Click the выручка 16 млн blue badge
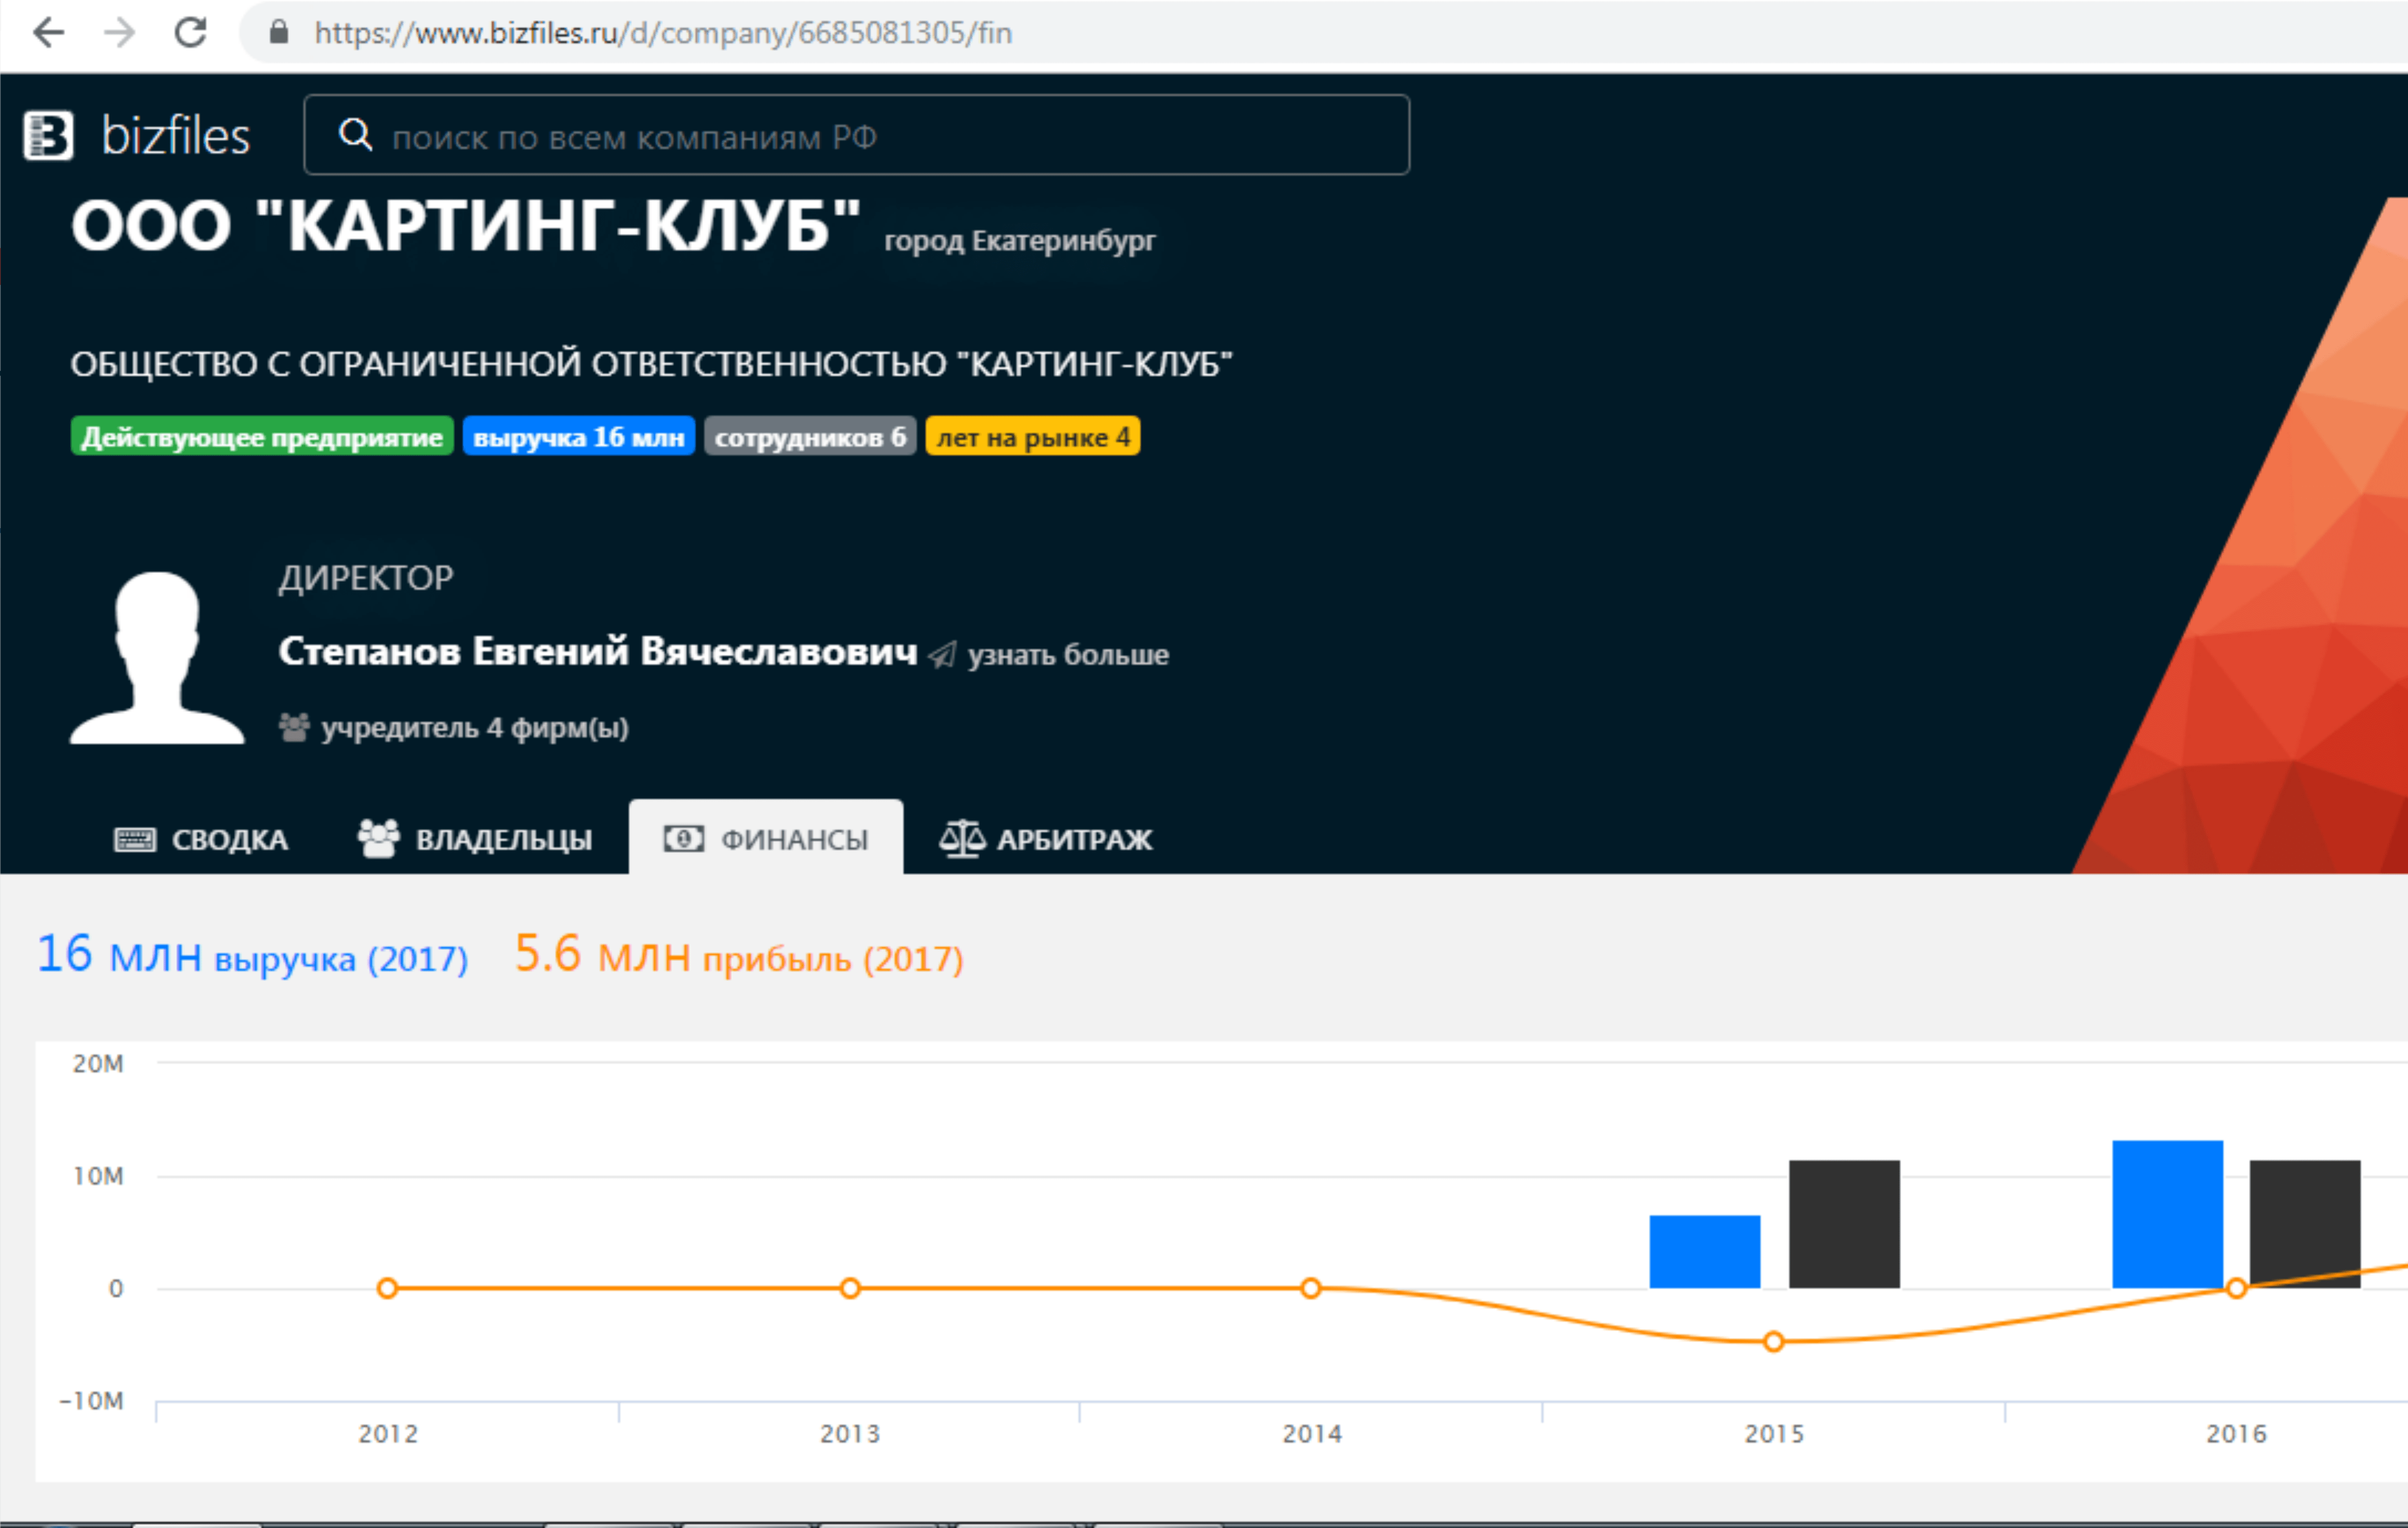The width and height of the screenshot is (2408, 1528). pyautogui.click(x=579, y=436)
